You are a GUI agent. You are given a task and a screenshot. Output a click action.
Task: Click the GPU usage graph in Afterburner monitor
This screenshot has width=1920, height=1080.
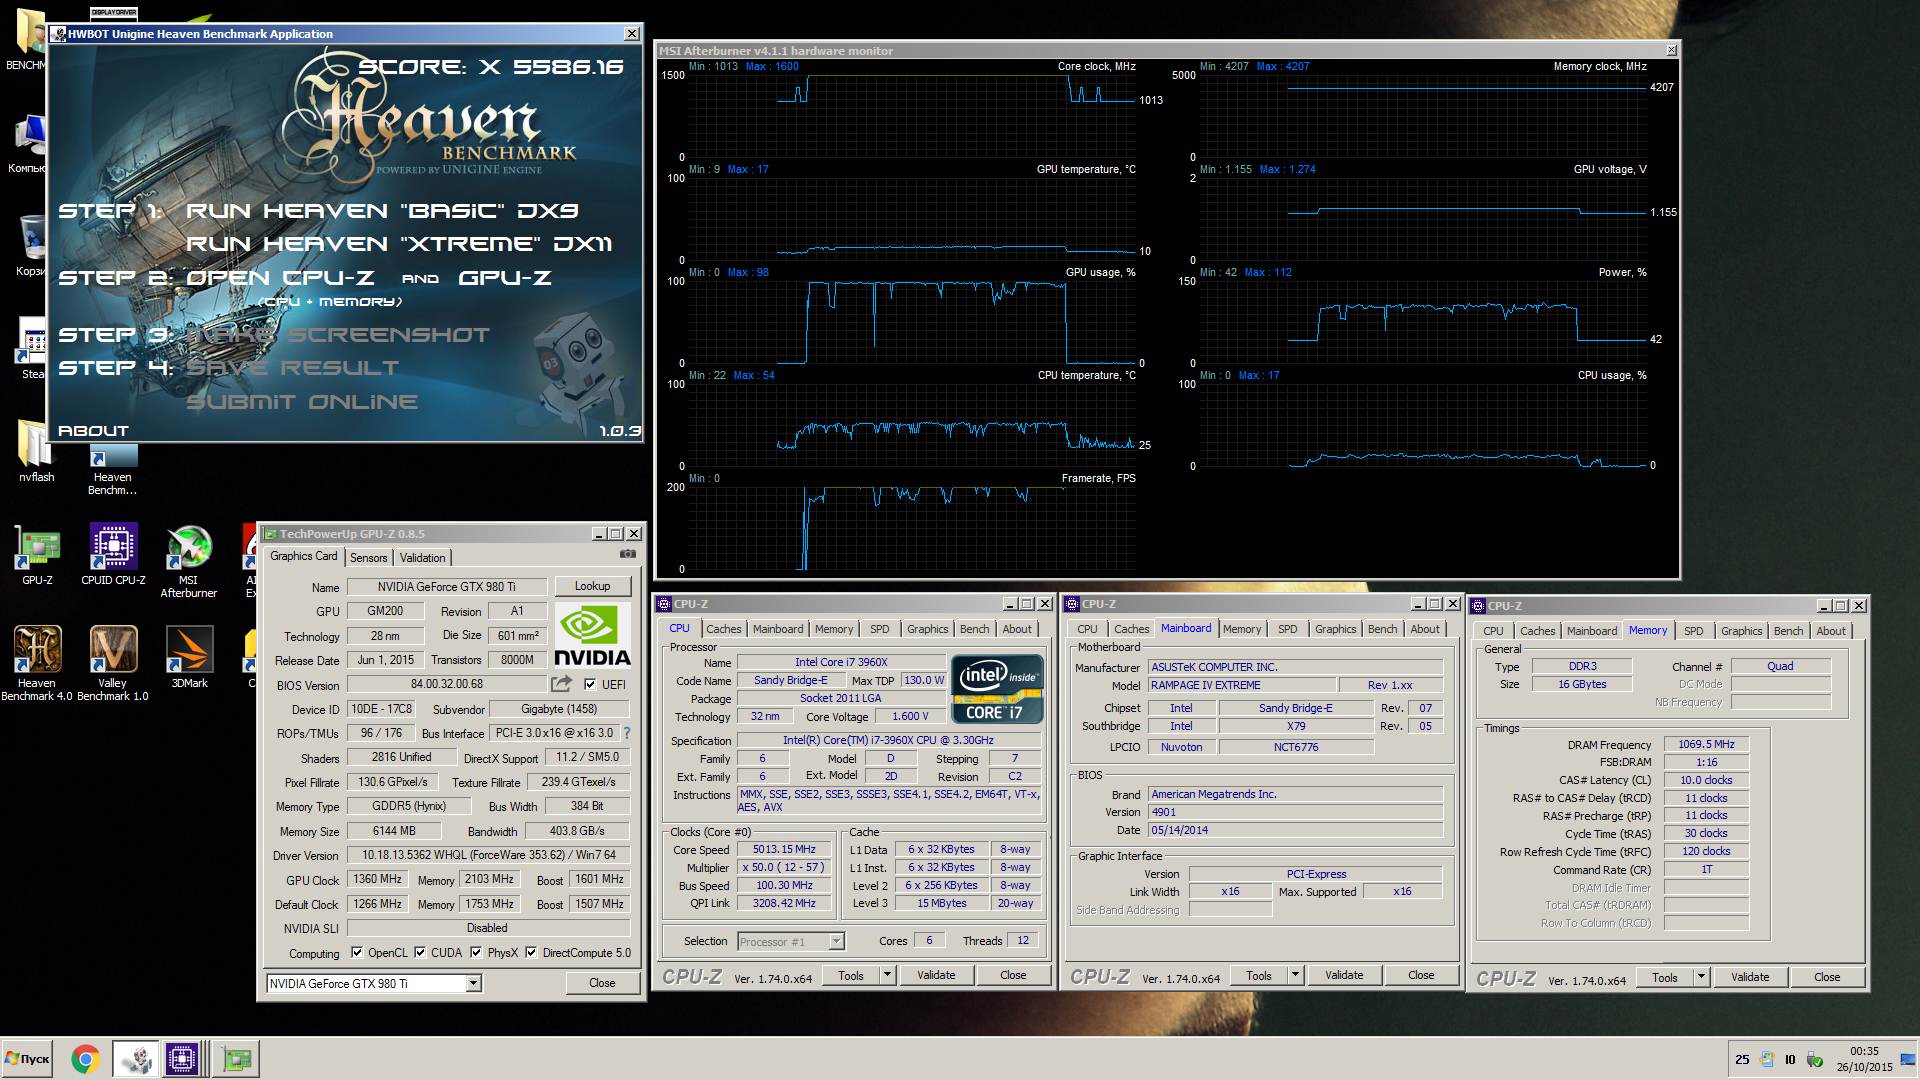point(911,322)
